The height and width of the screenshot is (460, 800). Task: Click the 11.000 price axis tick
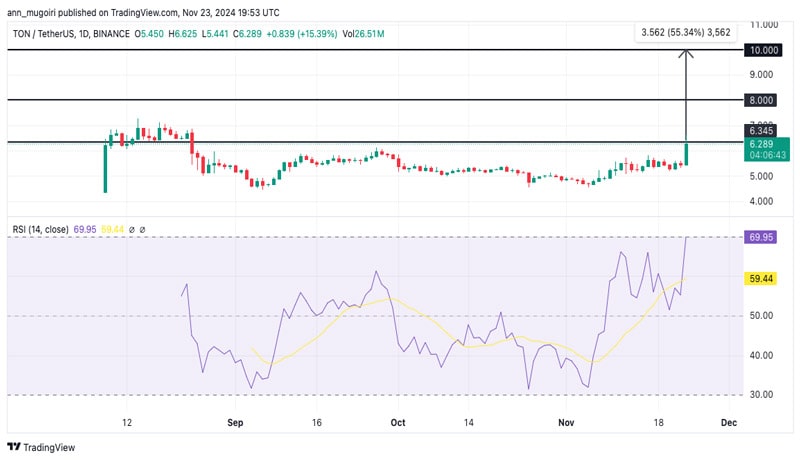pos(764,24)
